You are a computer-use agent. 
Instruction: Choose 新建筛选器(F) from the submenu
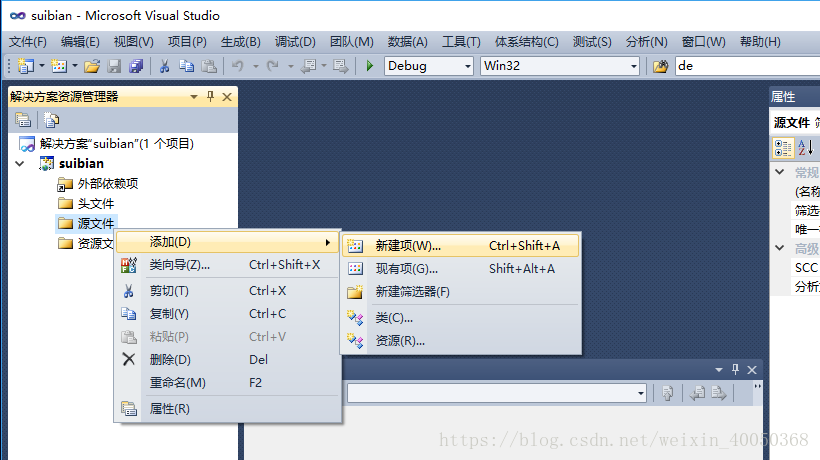point(460,292)
